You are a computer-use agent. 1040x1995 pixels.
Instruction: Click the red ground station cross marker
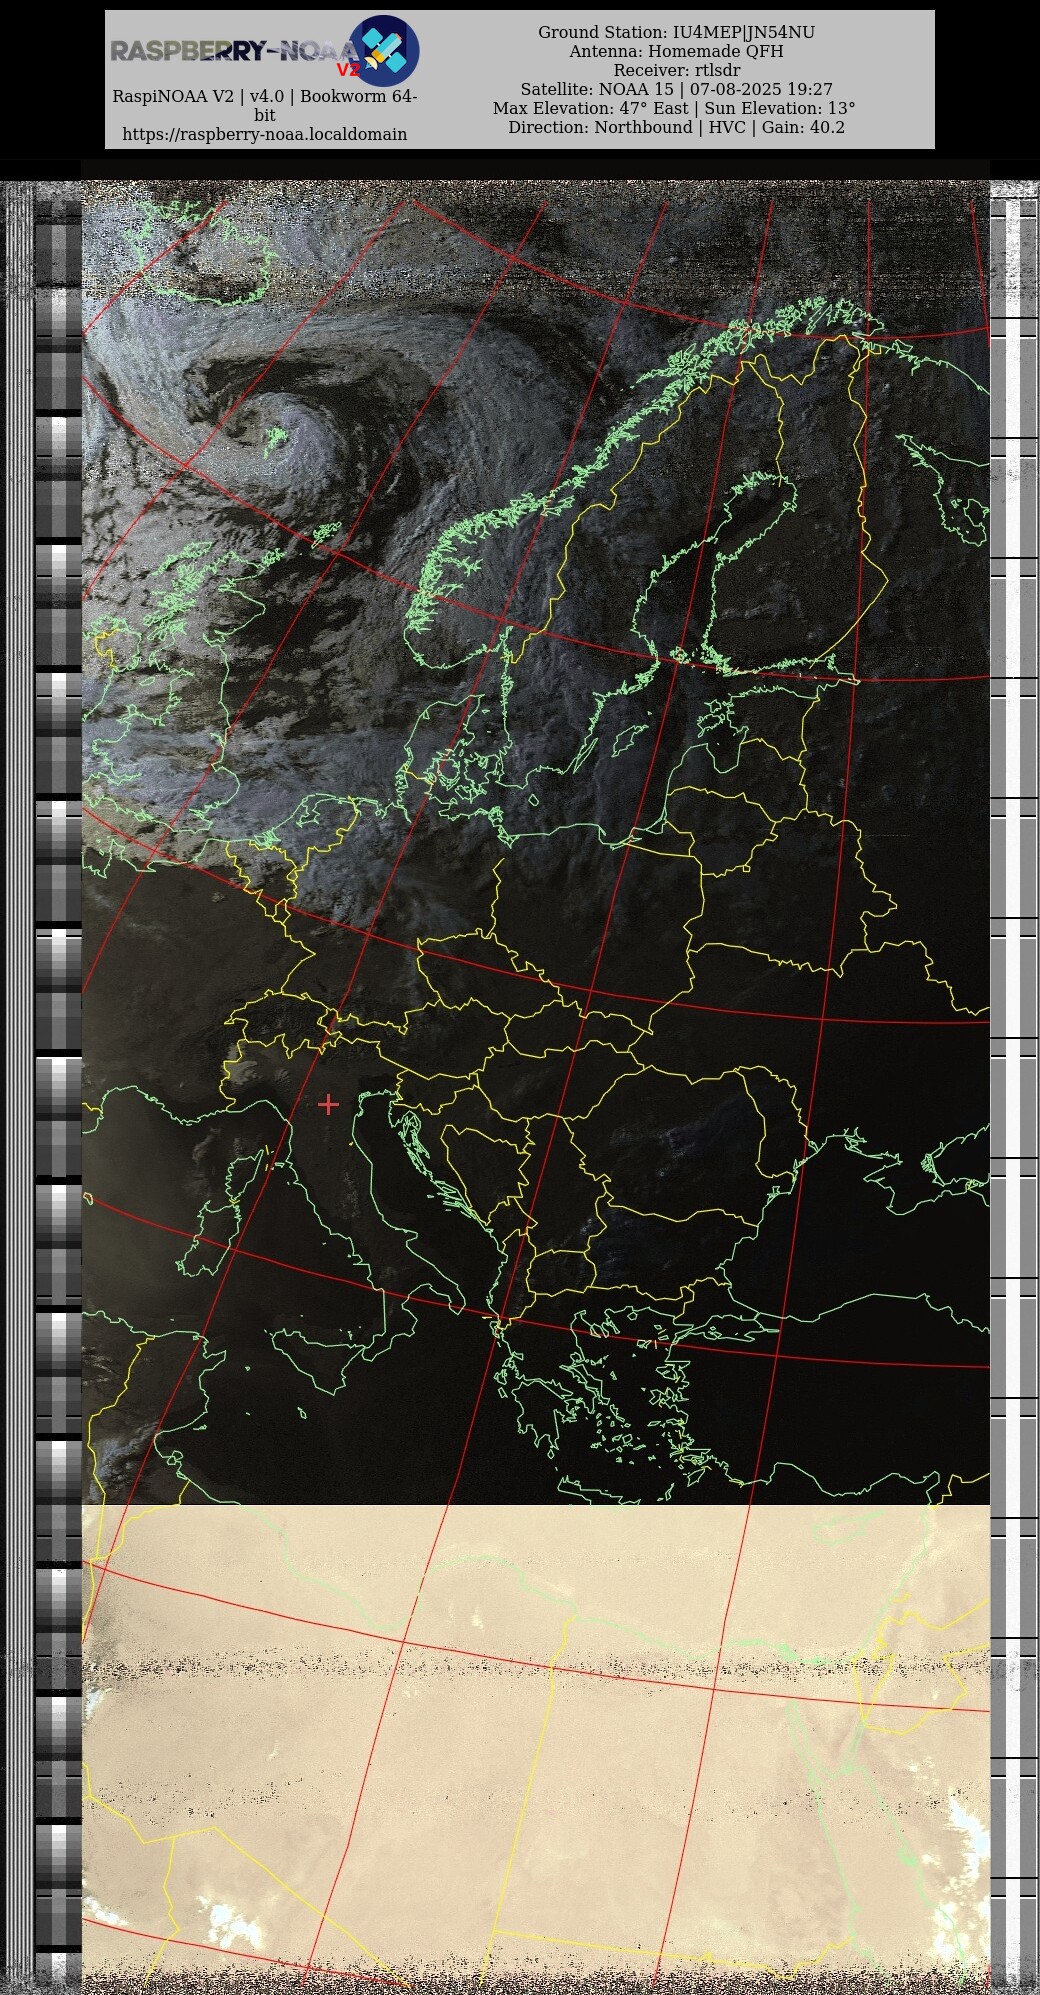[328, 1104]
